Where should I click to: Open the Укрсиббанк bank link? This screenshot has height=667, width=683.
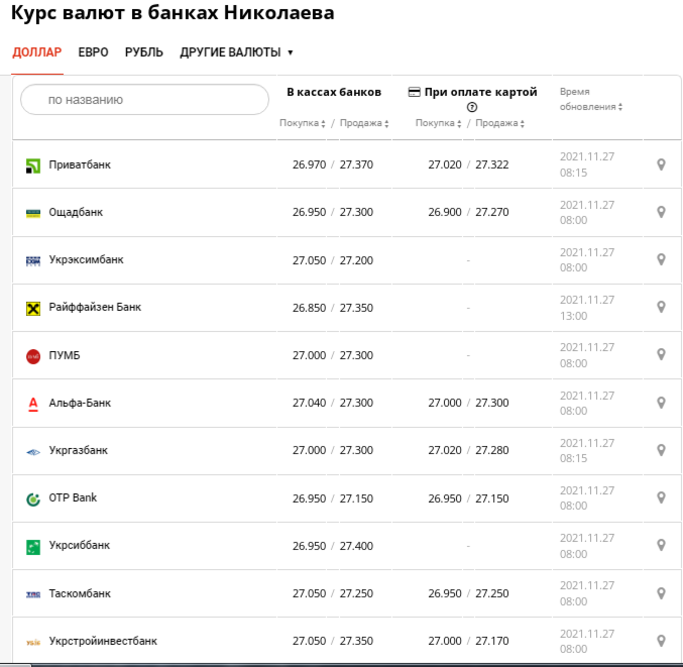[79, 545]
